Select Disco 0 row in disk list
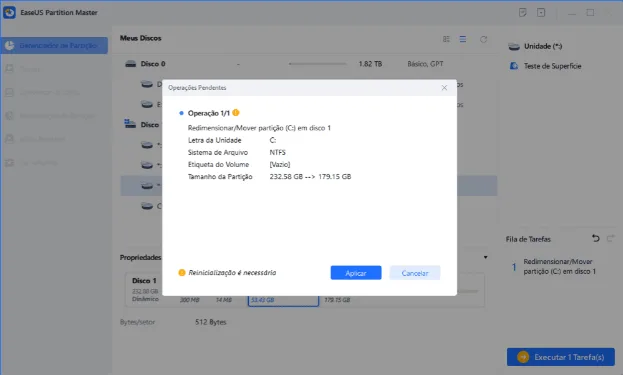Screen dimensions: 624x376 pos(308,64)
